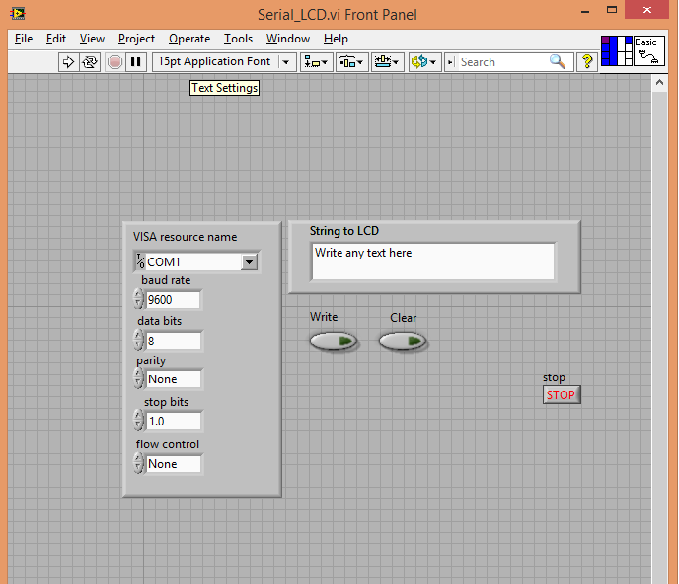
Task: Open the Help menu
Action: click(336, 39)
